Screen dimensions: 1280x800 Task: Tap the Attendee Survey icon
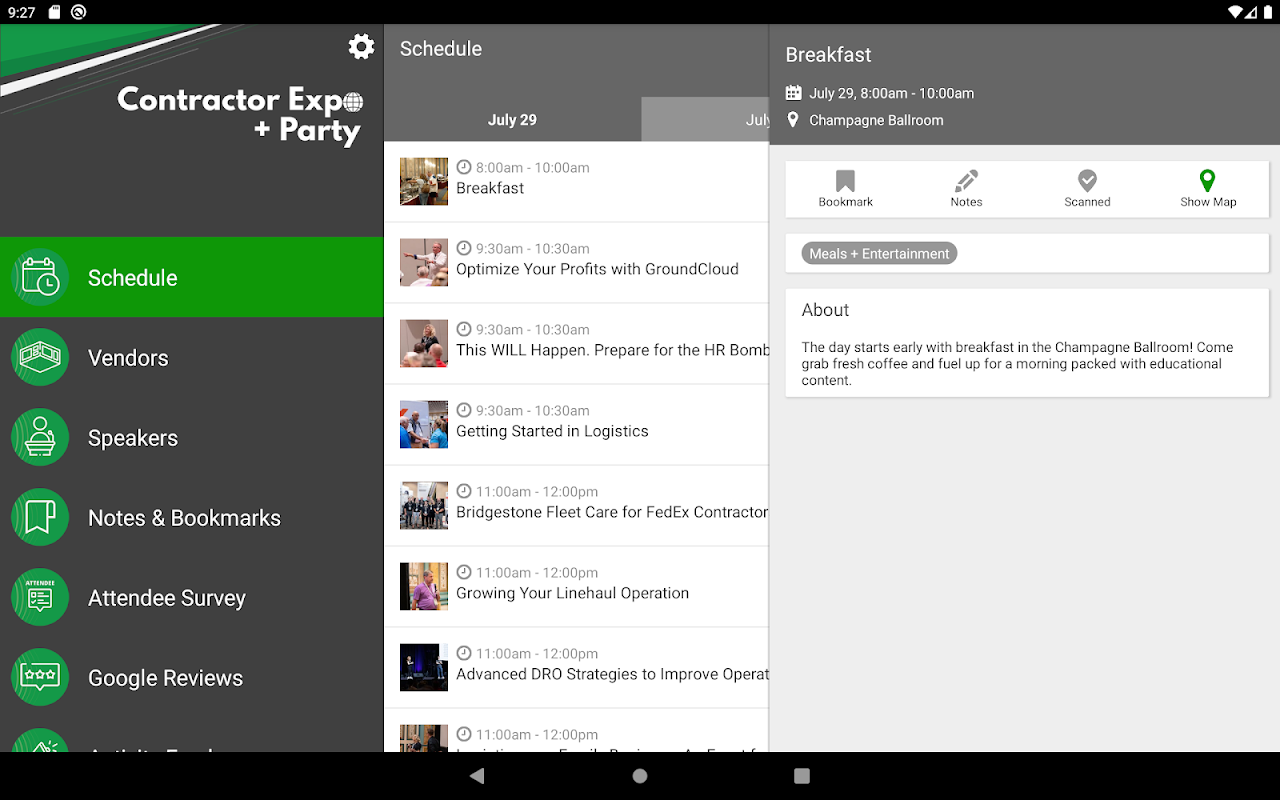[x=40, y=597]
